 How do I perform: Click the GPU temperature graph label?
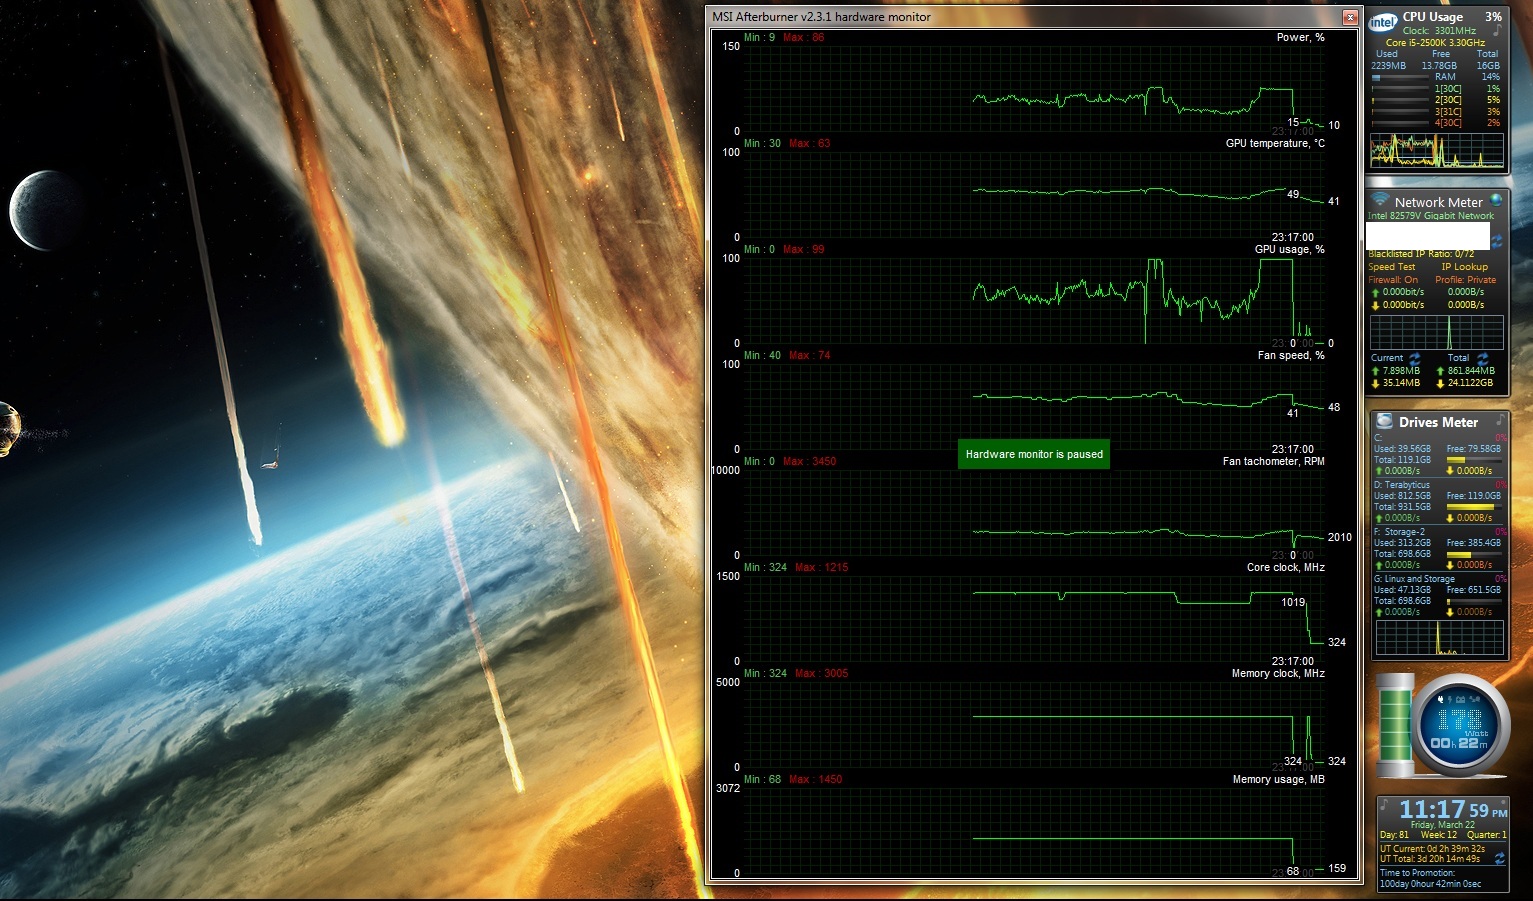1275,144
